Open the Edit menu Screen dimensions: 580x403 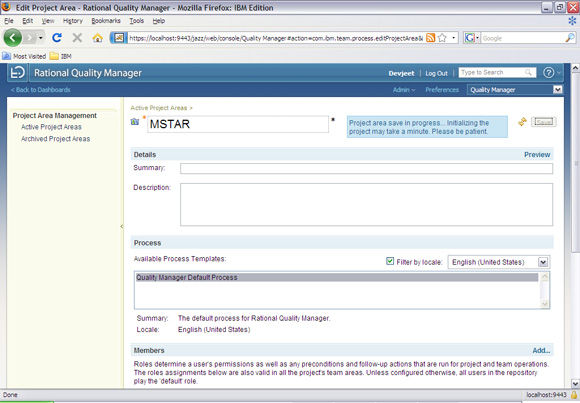[x=27, y=21]
